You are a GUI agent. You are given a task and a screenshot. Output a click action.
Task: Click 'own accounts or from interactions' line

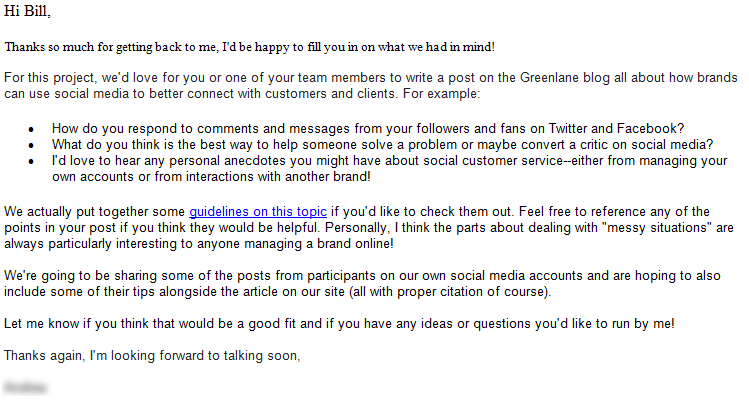click(211, 176)
